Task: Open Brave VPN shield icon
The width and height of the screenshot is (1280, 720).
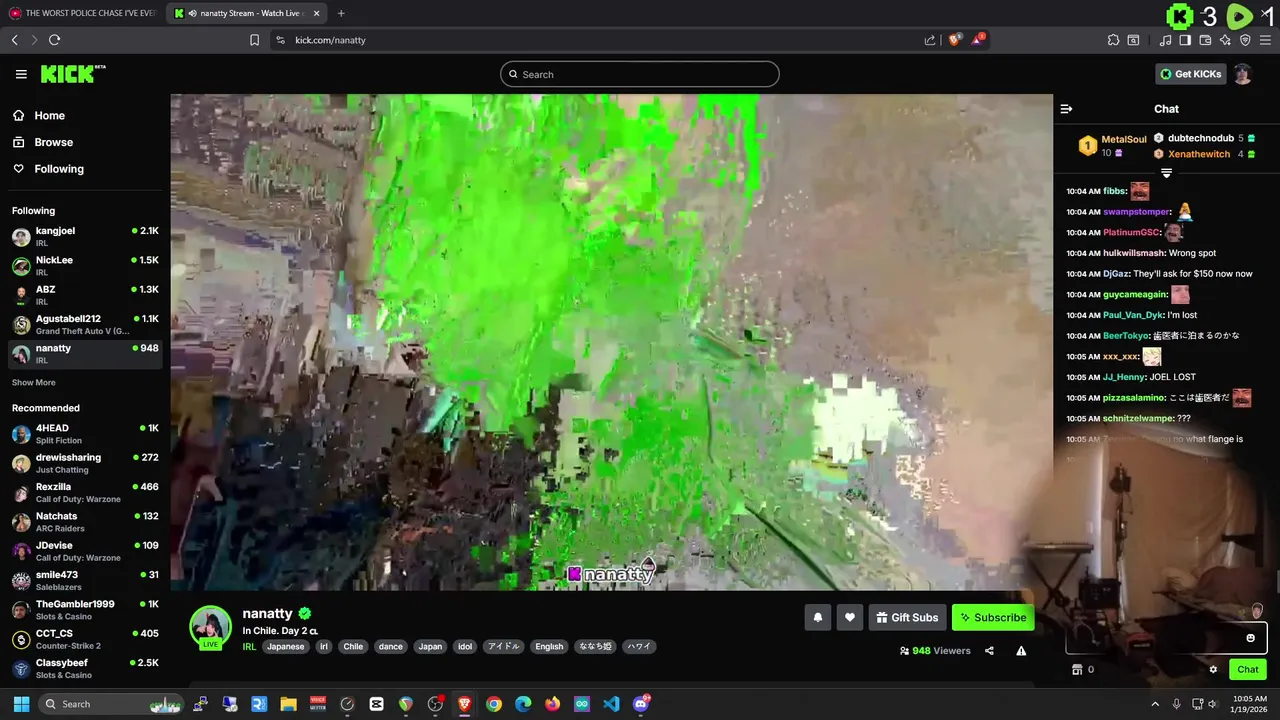Action: [x=1245, y=40]
